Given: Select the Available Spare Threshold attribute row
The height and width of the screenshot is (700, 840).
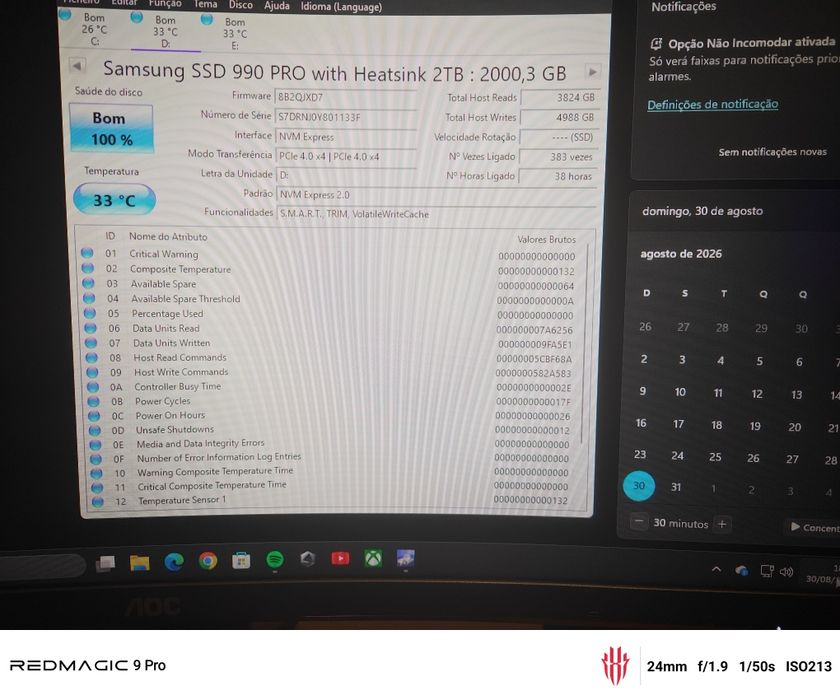Looking at the screenshot, I should [x=329, y=299].
